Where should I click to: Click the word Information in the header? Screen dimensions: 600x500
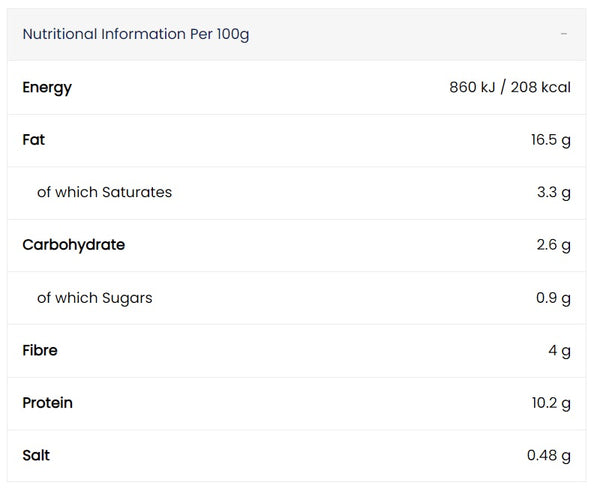click(143, 34)
